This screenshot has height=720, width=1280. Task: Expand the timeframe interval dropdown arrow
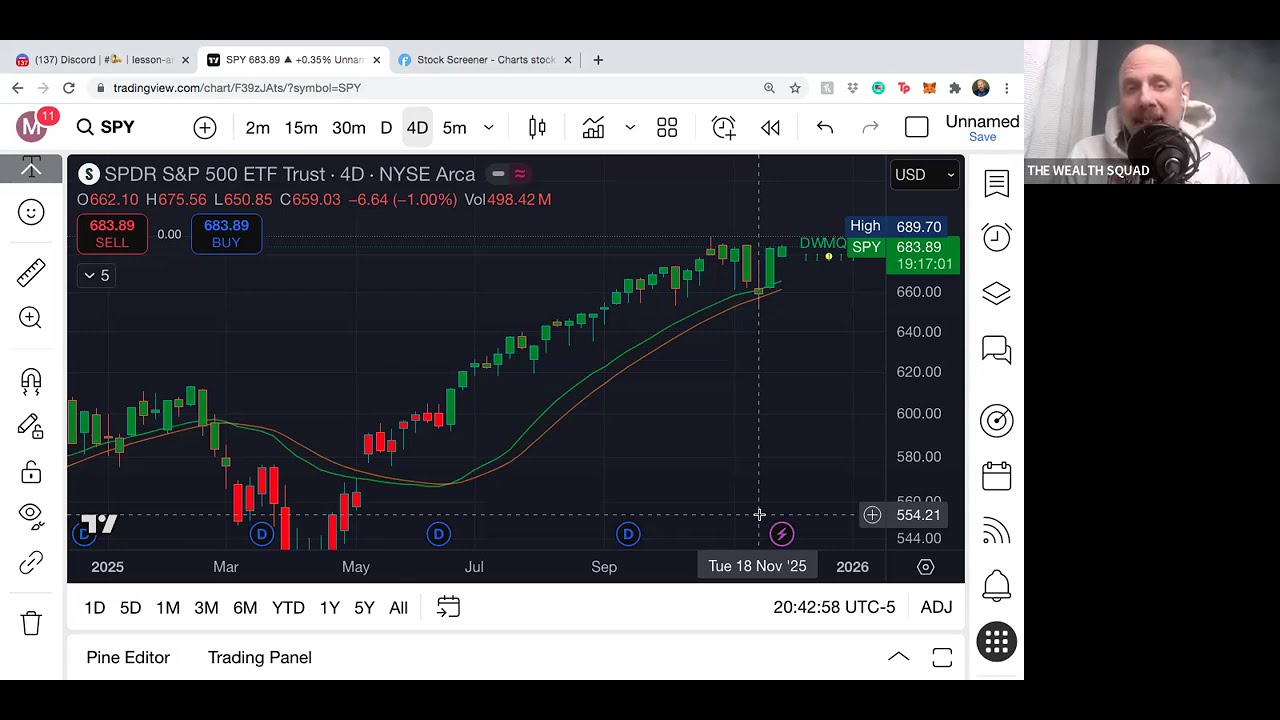click(x=489, y=128)
